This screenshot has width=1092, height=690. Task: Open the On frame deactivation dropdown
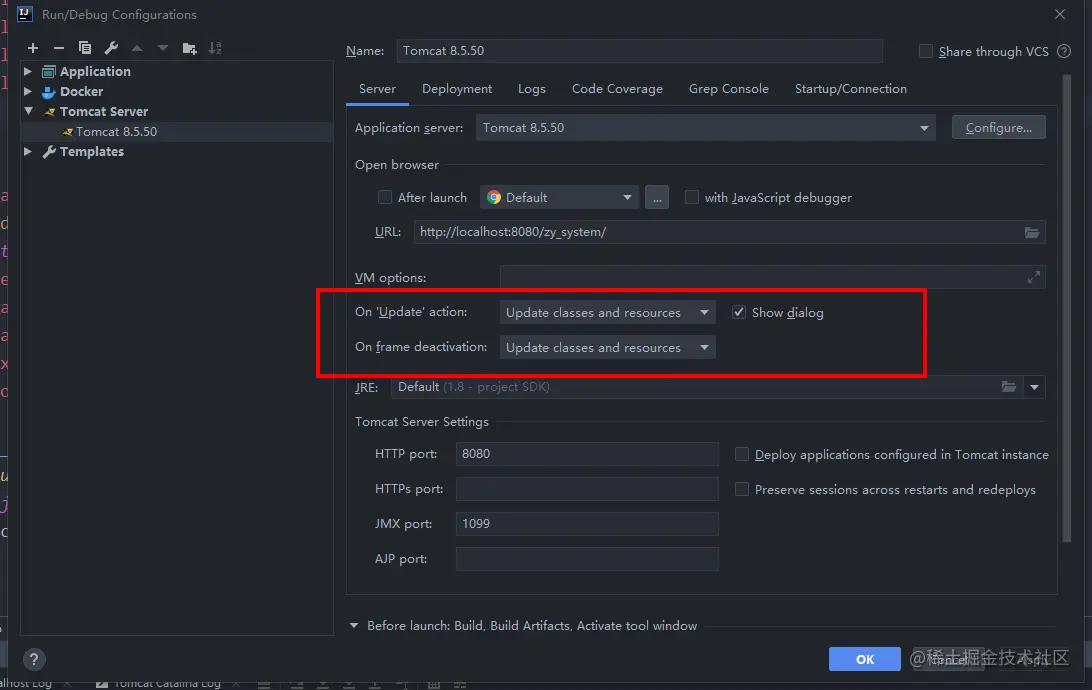coord(607,347)
